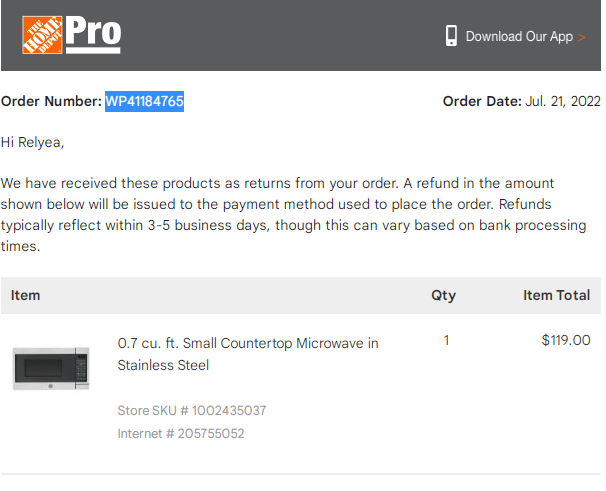Click the refund explanation paragraph
Screen dimensions: 606x491
click(294, 215)
